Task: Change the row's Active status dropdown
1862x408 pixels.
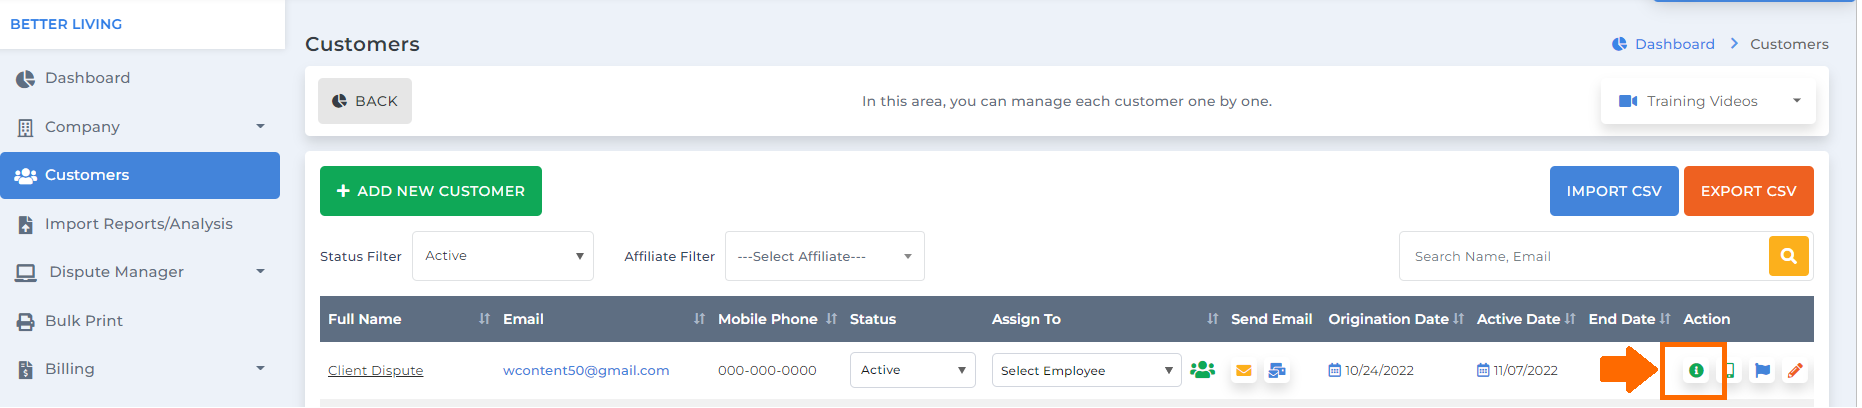Action: point(912,370)
